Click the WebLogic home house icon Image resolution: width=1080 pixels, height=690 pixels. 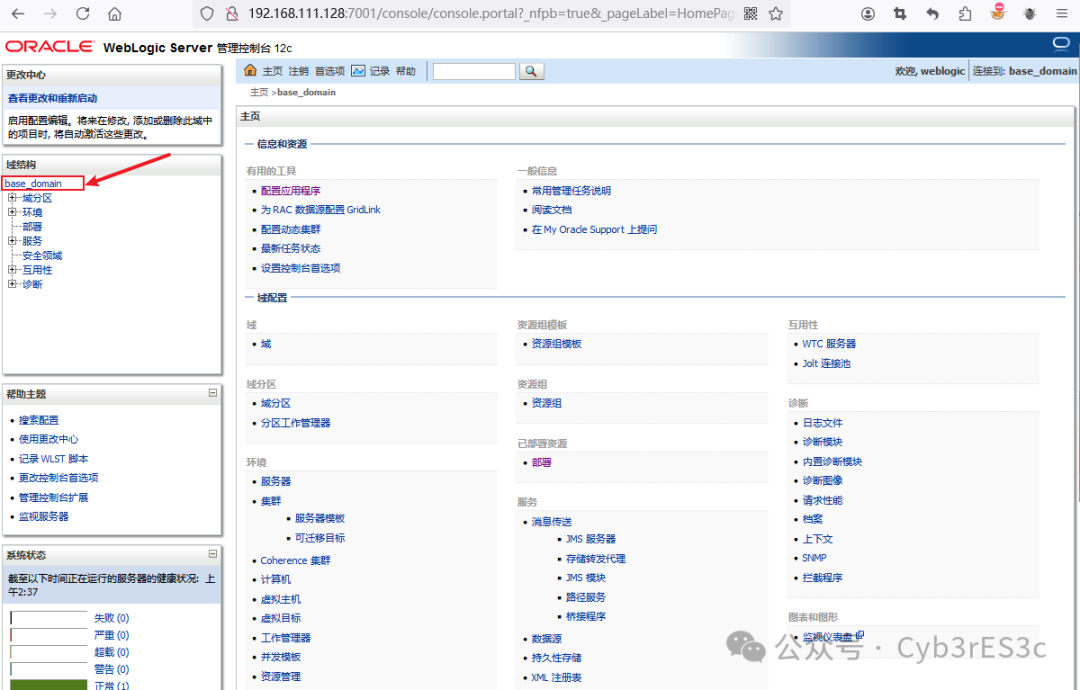pyautogui.click(x=250, y=70)
